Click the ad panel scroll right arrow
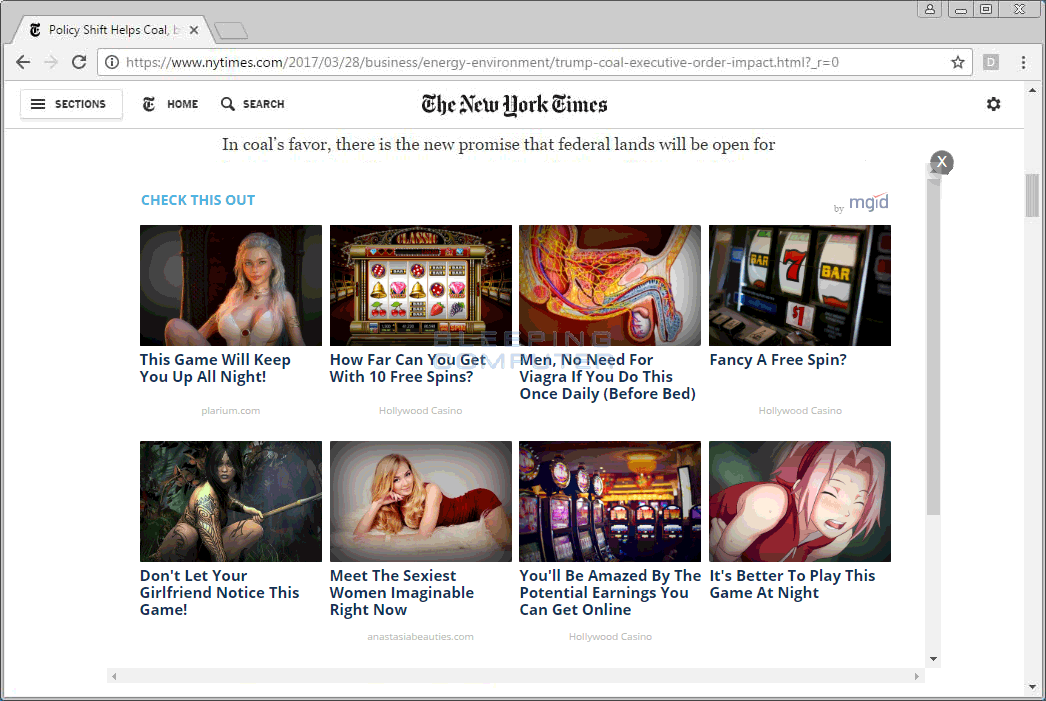 (x=917, y=676)
